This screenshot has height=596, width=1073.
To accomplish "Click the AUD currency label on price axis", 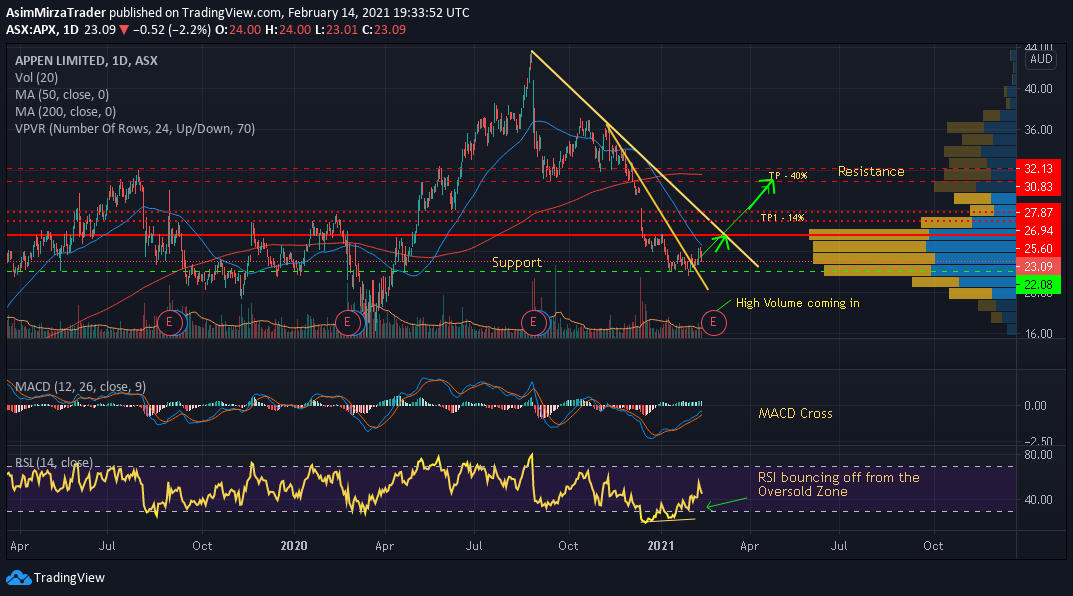I will tap(1041, 59).
